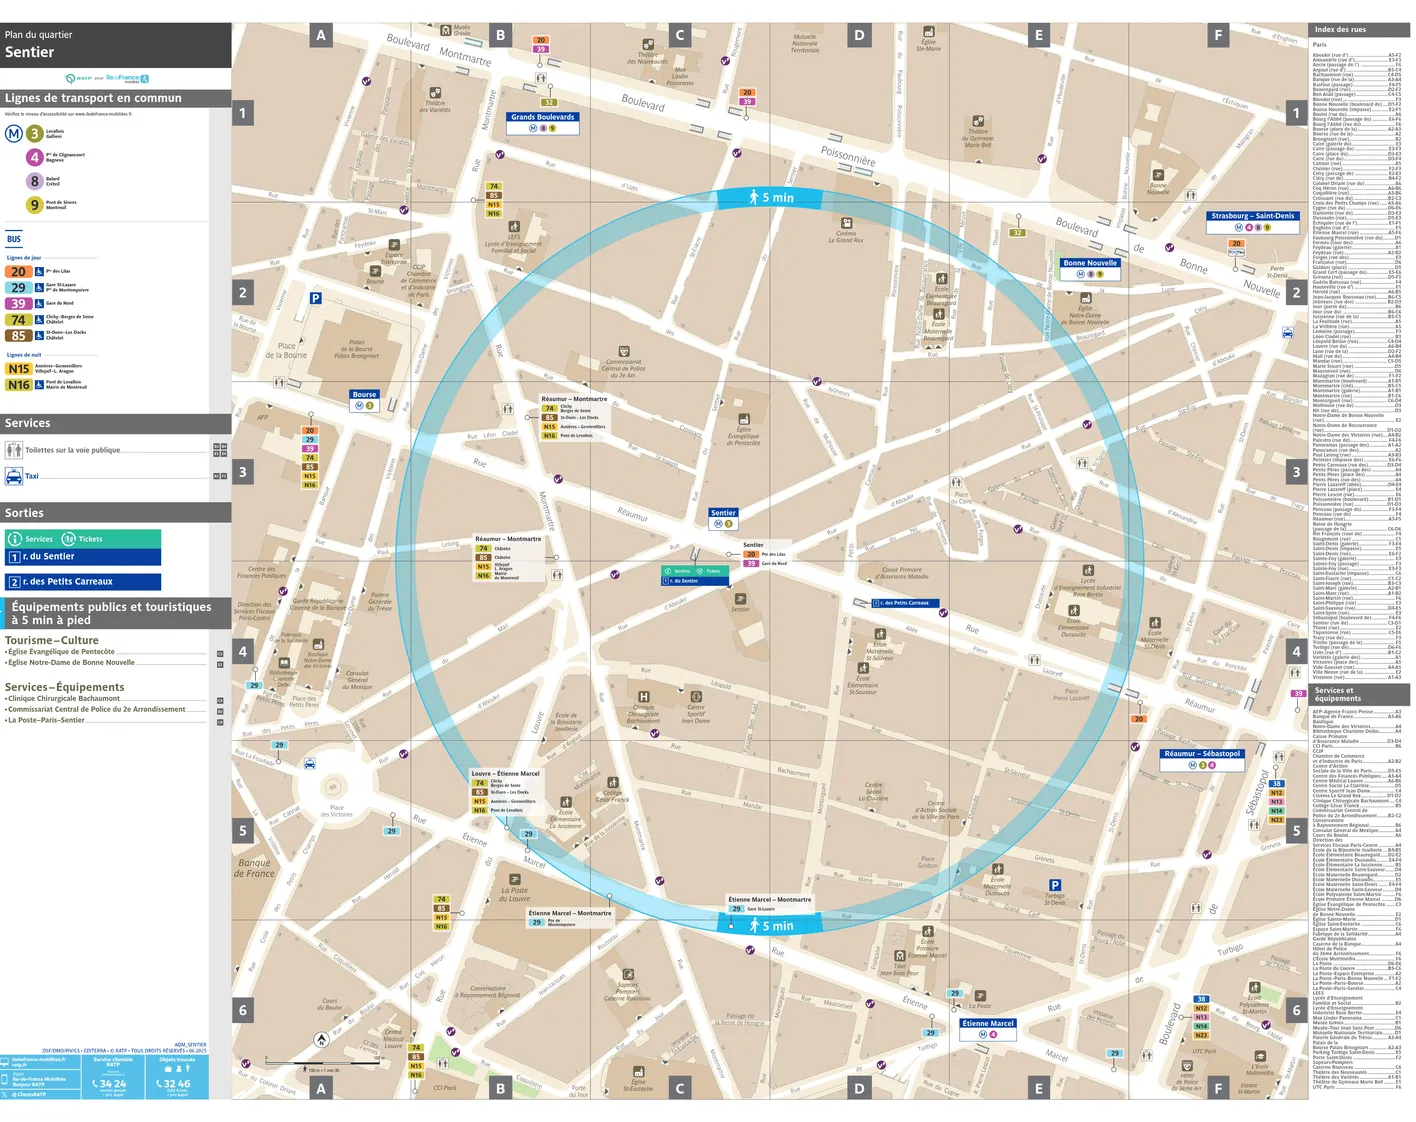
Task: Click the Index des rues heading
Action: [x=1340, y=29]
